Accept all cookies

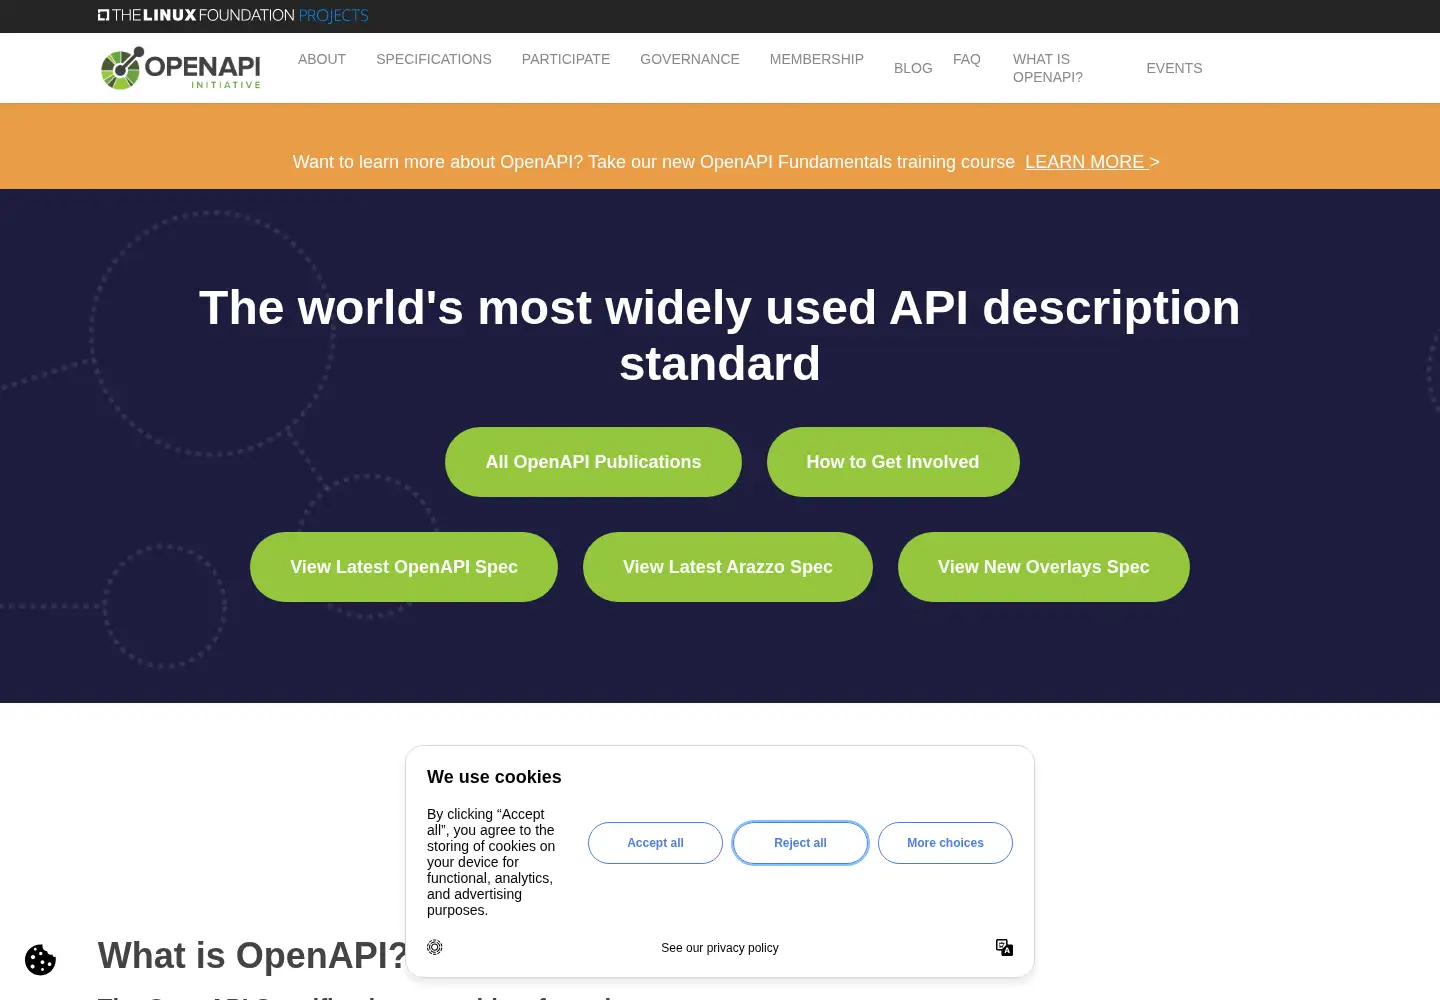[655, 843]
